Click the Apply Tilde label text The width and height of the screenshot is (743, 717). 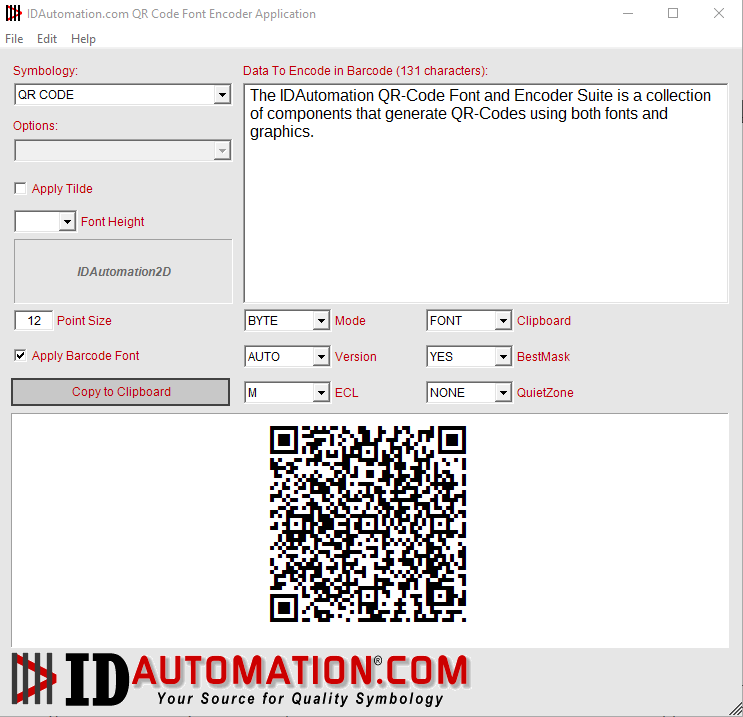pos(62,189)
